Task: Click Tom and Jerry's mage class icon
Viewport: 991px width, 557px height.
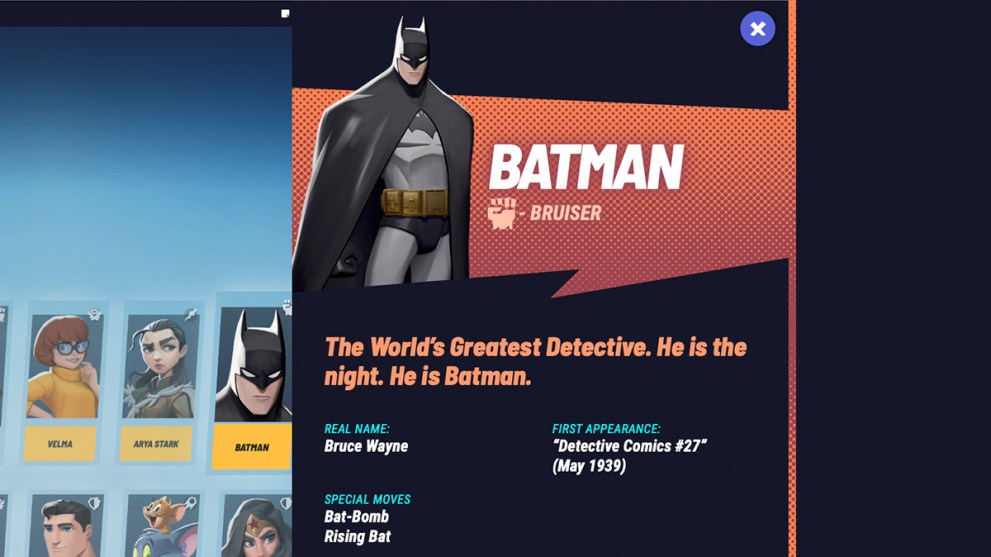Action: [191, 503]
